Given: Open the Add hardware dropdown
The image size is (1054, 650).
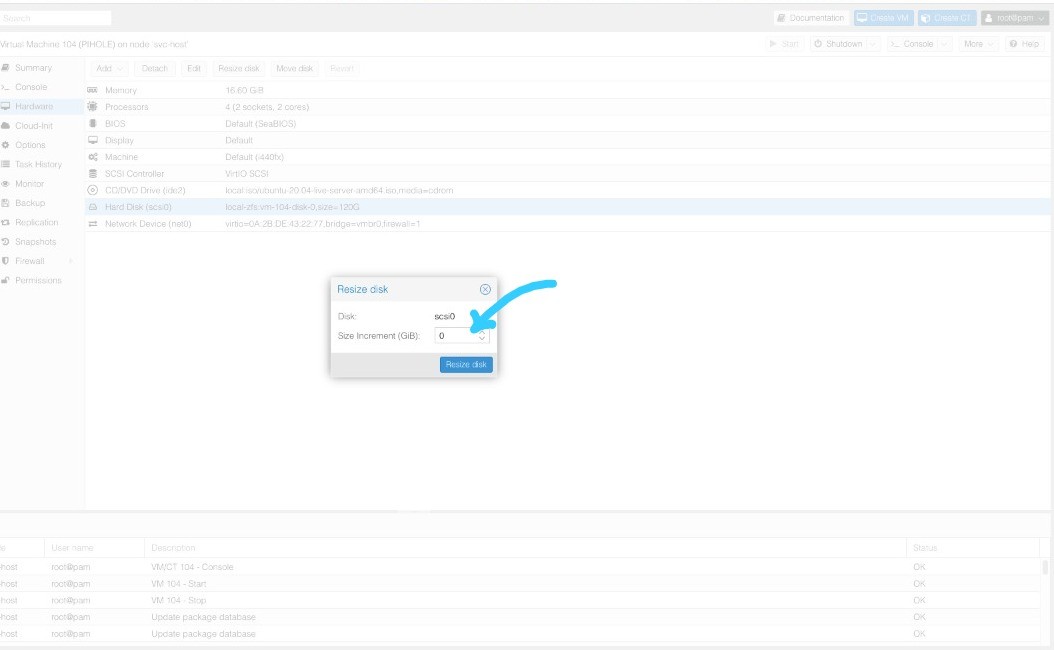Looking at the screenshot, I should coord(109,68).
